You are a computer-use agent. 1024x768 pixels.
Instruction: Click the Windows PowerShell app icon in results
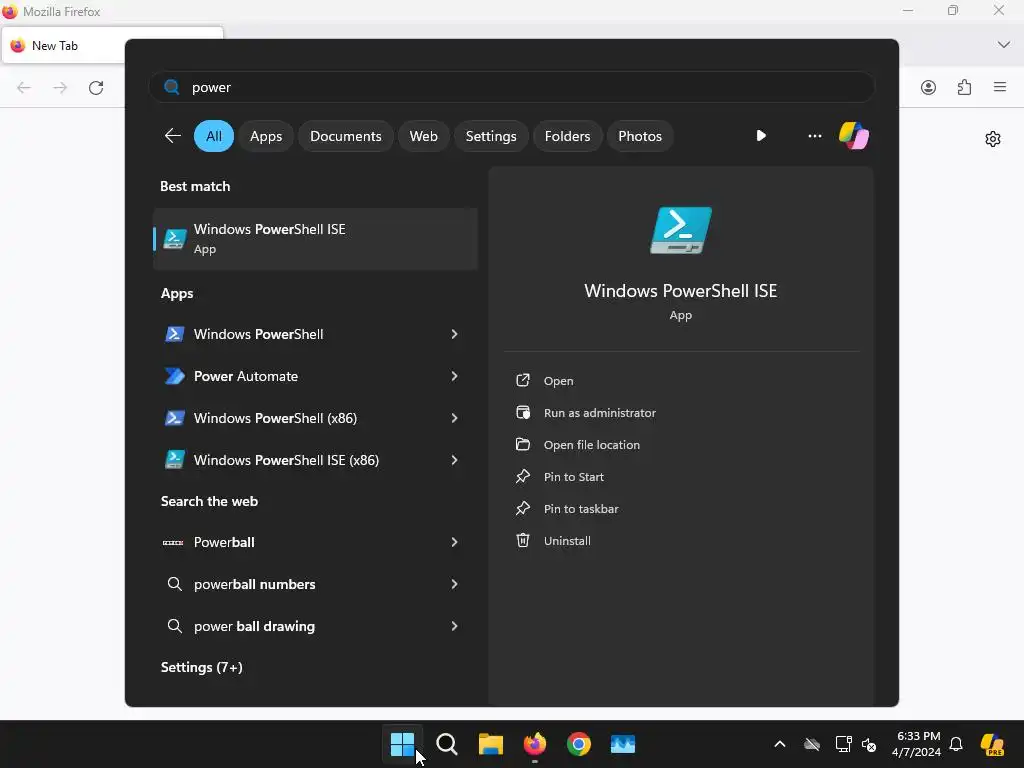pyautogui.click(x=174, y=334)
